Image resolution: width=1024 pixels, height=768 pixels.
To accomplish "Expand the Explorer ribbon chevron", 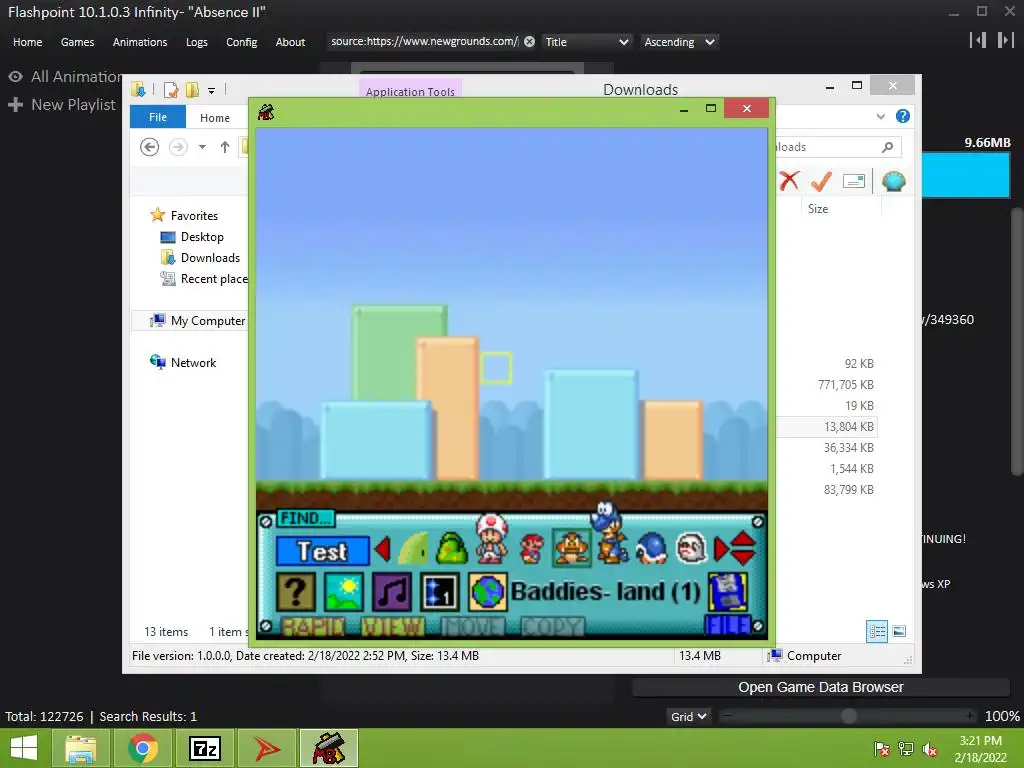I will 881,116.
